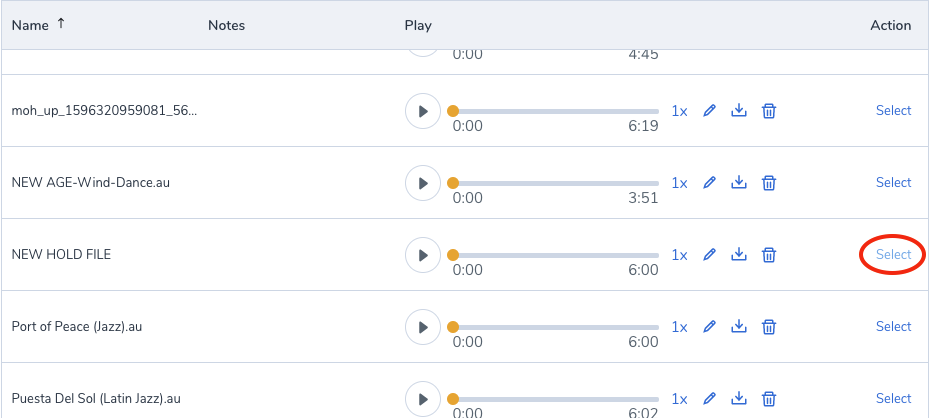The image size is (930, 418).
Task: Click pencil icon for moh_up_1596320959081 row
Action: (x=710, y=111)
